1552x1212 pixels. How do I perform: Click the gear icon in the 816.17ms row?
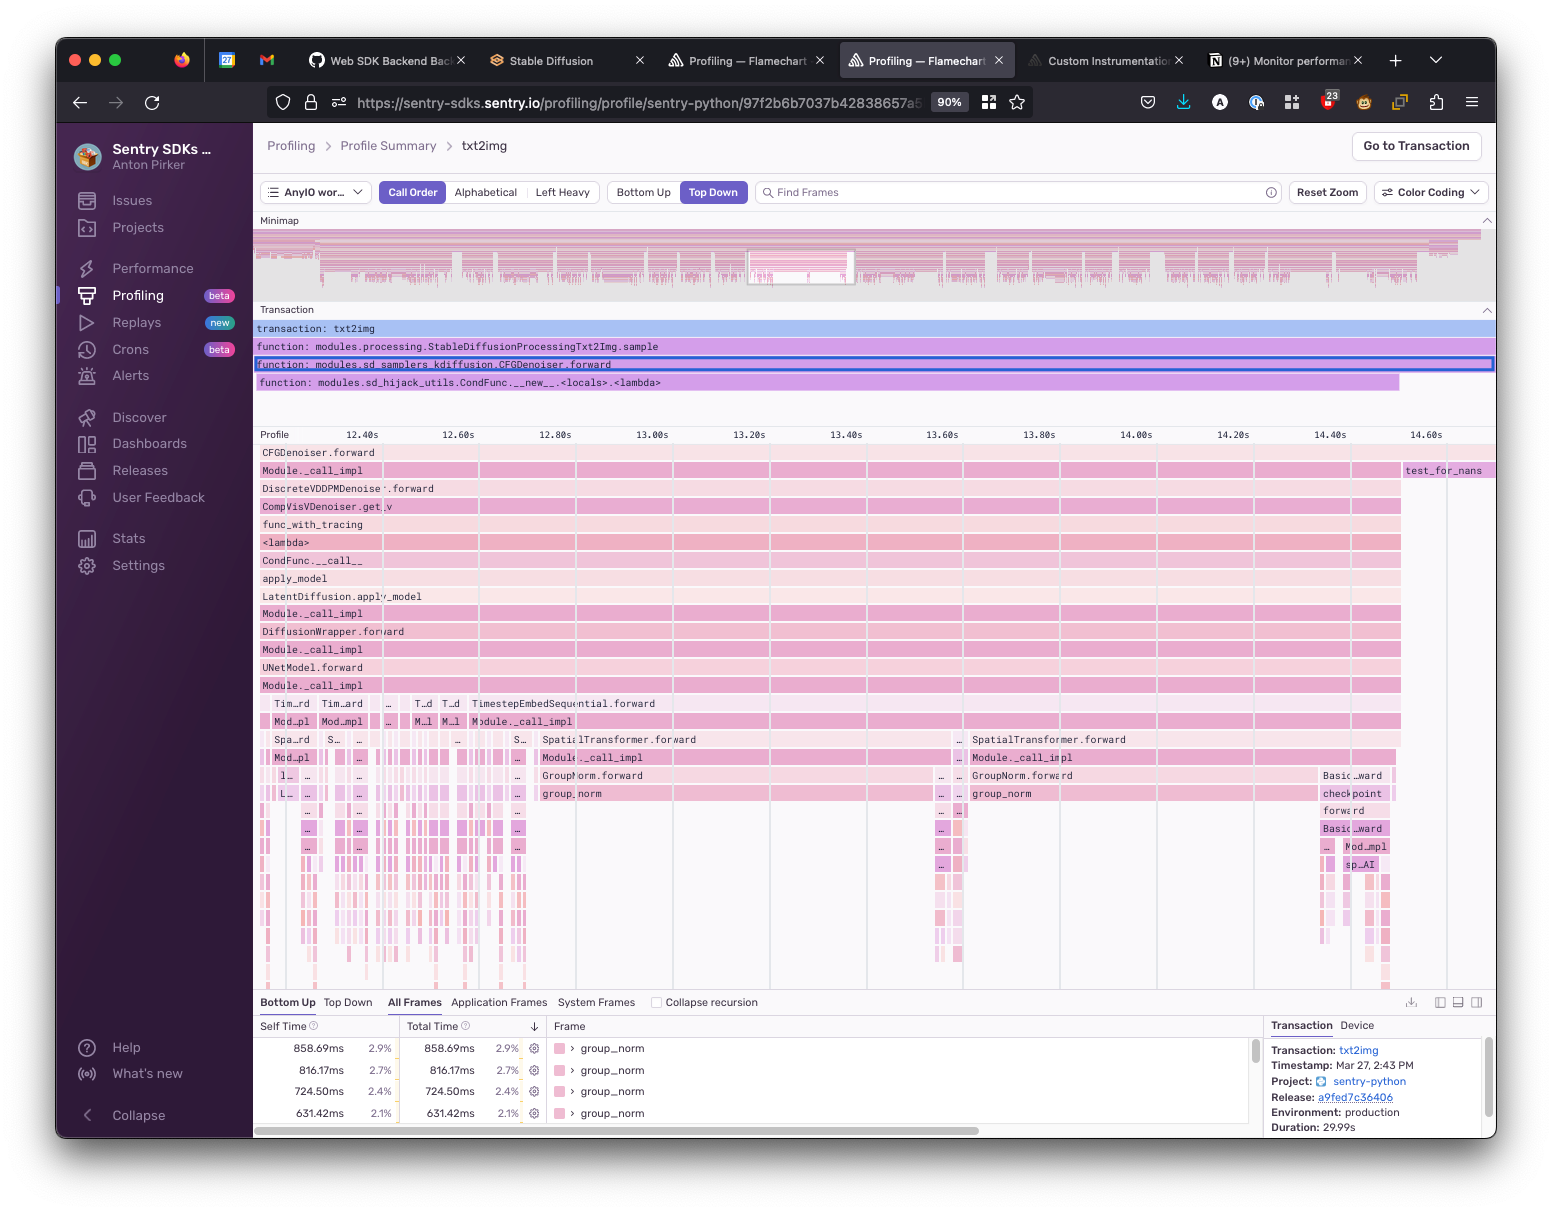pos(534,1071)
